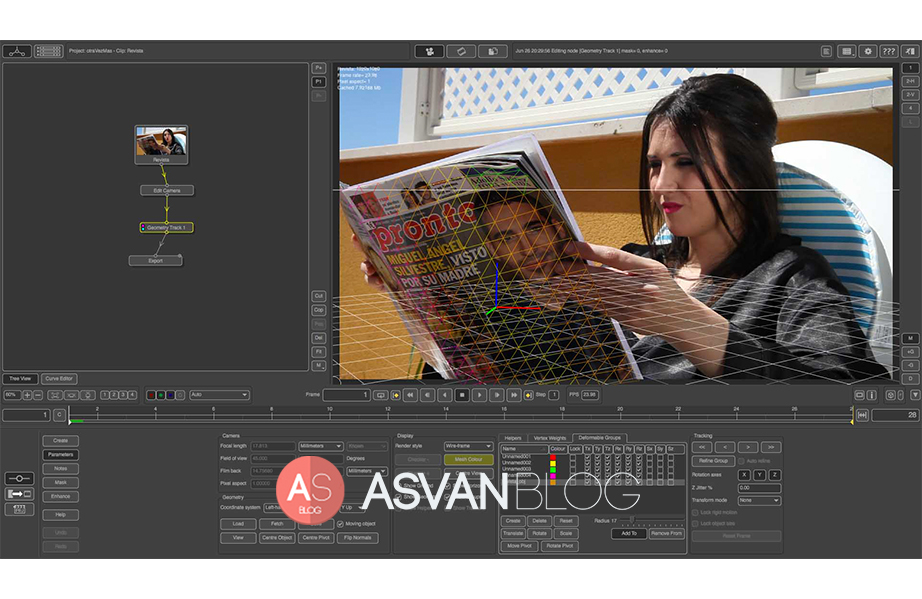The height and width of the screenshot is (599, 922).
Task: Toggle the blue channel display
Action: coord(170,395)
